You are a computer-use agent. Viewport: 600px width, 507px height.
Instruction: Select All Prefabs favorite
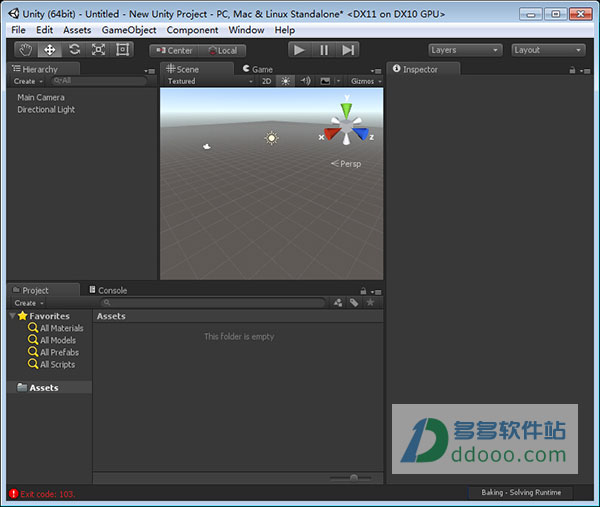click(54, 352)
